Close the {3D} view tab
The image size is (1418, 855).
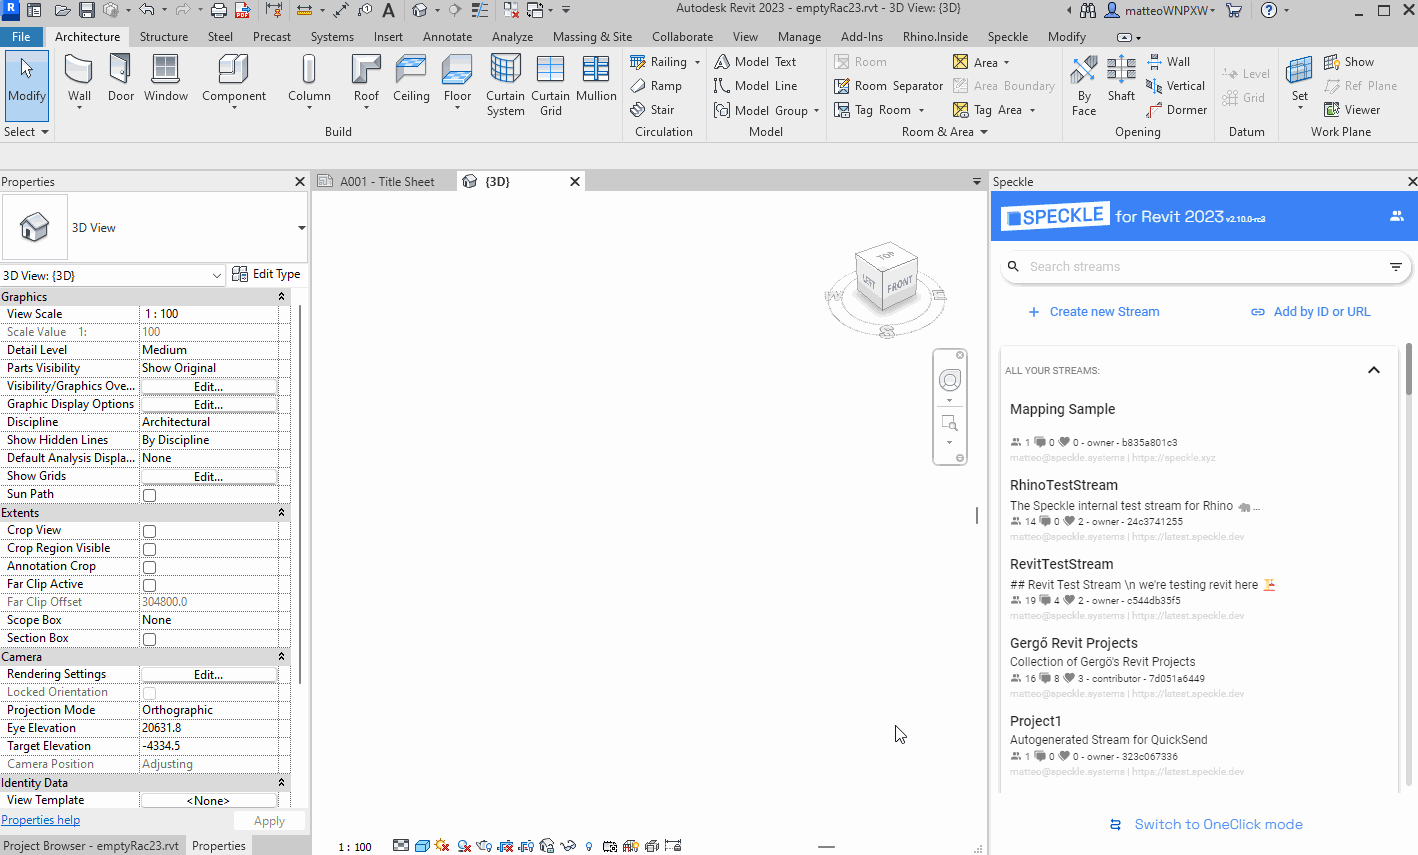click(x=575, y=182)
